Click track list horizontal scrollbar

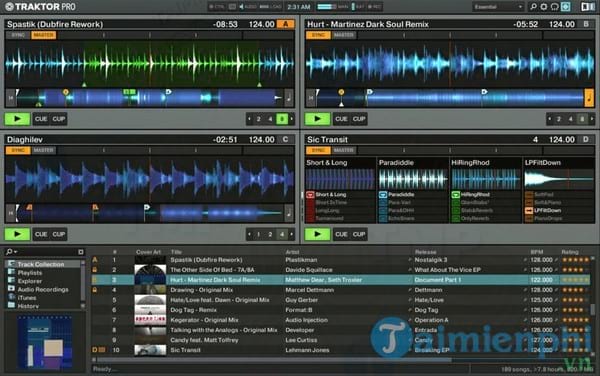[274, 360]
